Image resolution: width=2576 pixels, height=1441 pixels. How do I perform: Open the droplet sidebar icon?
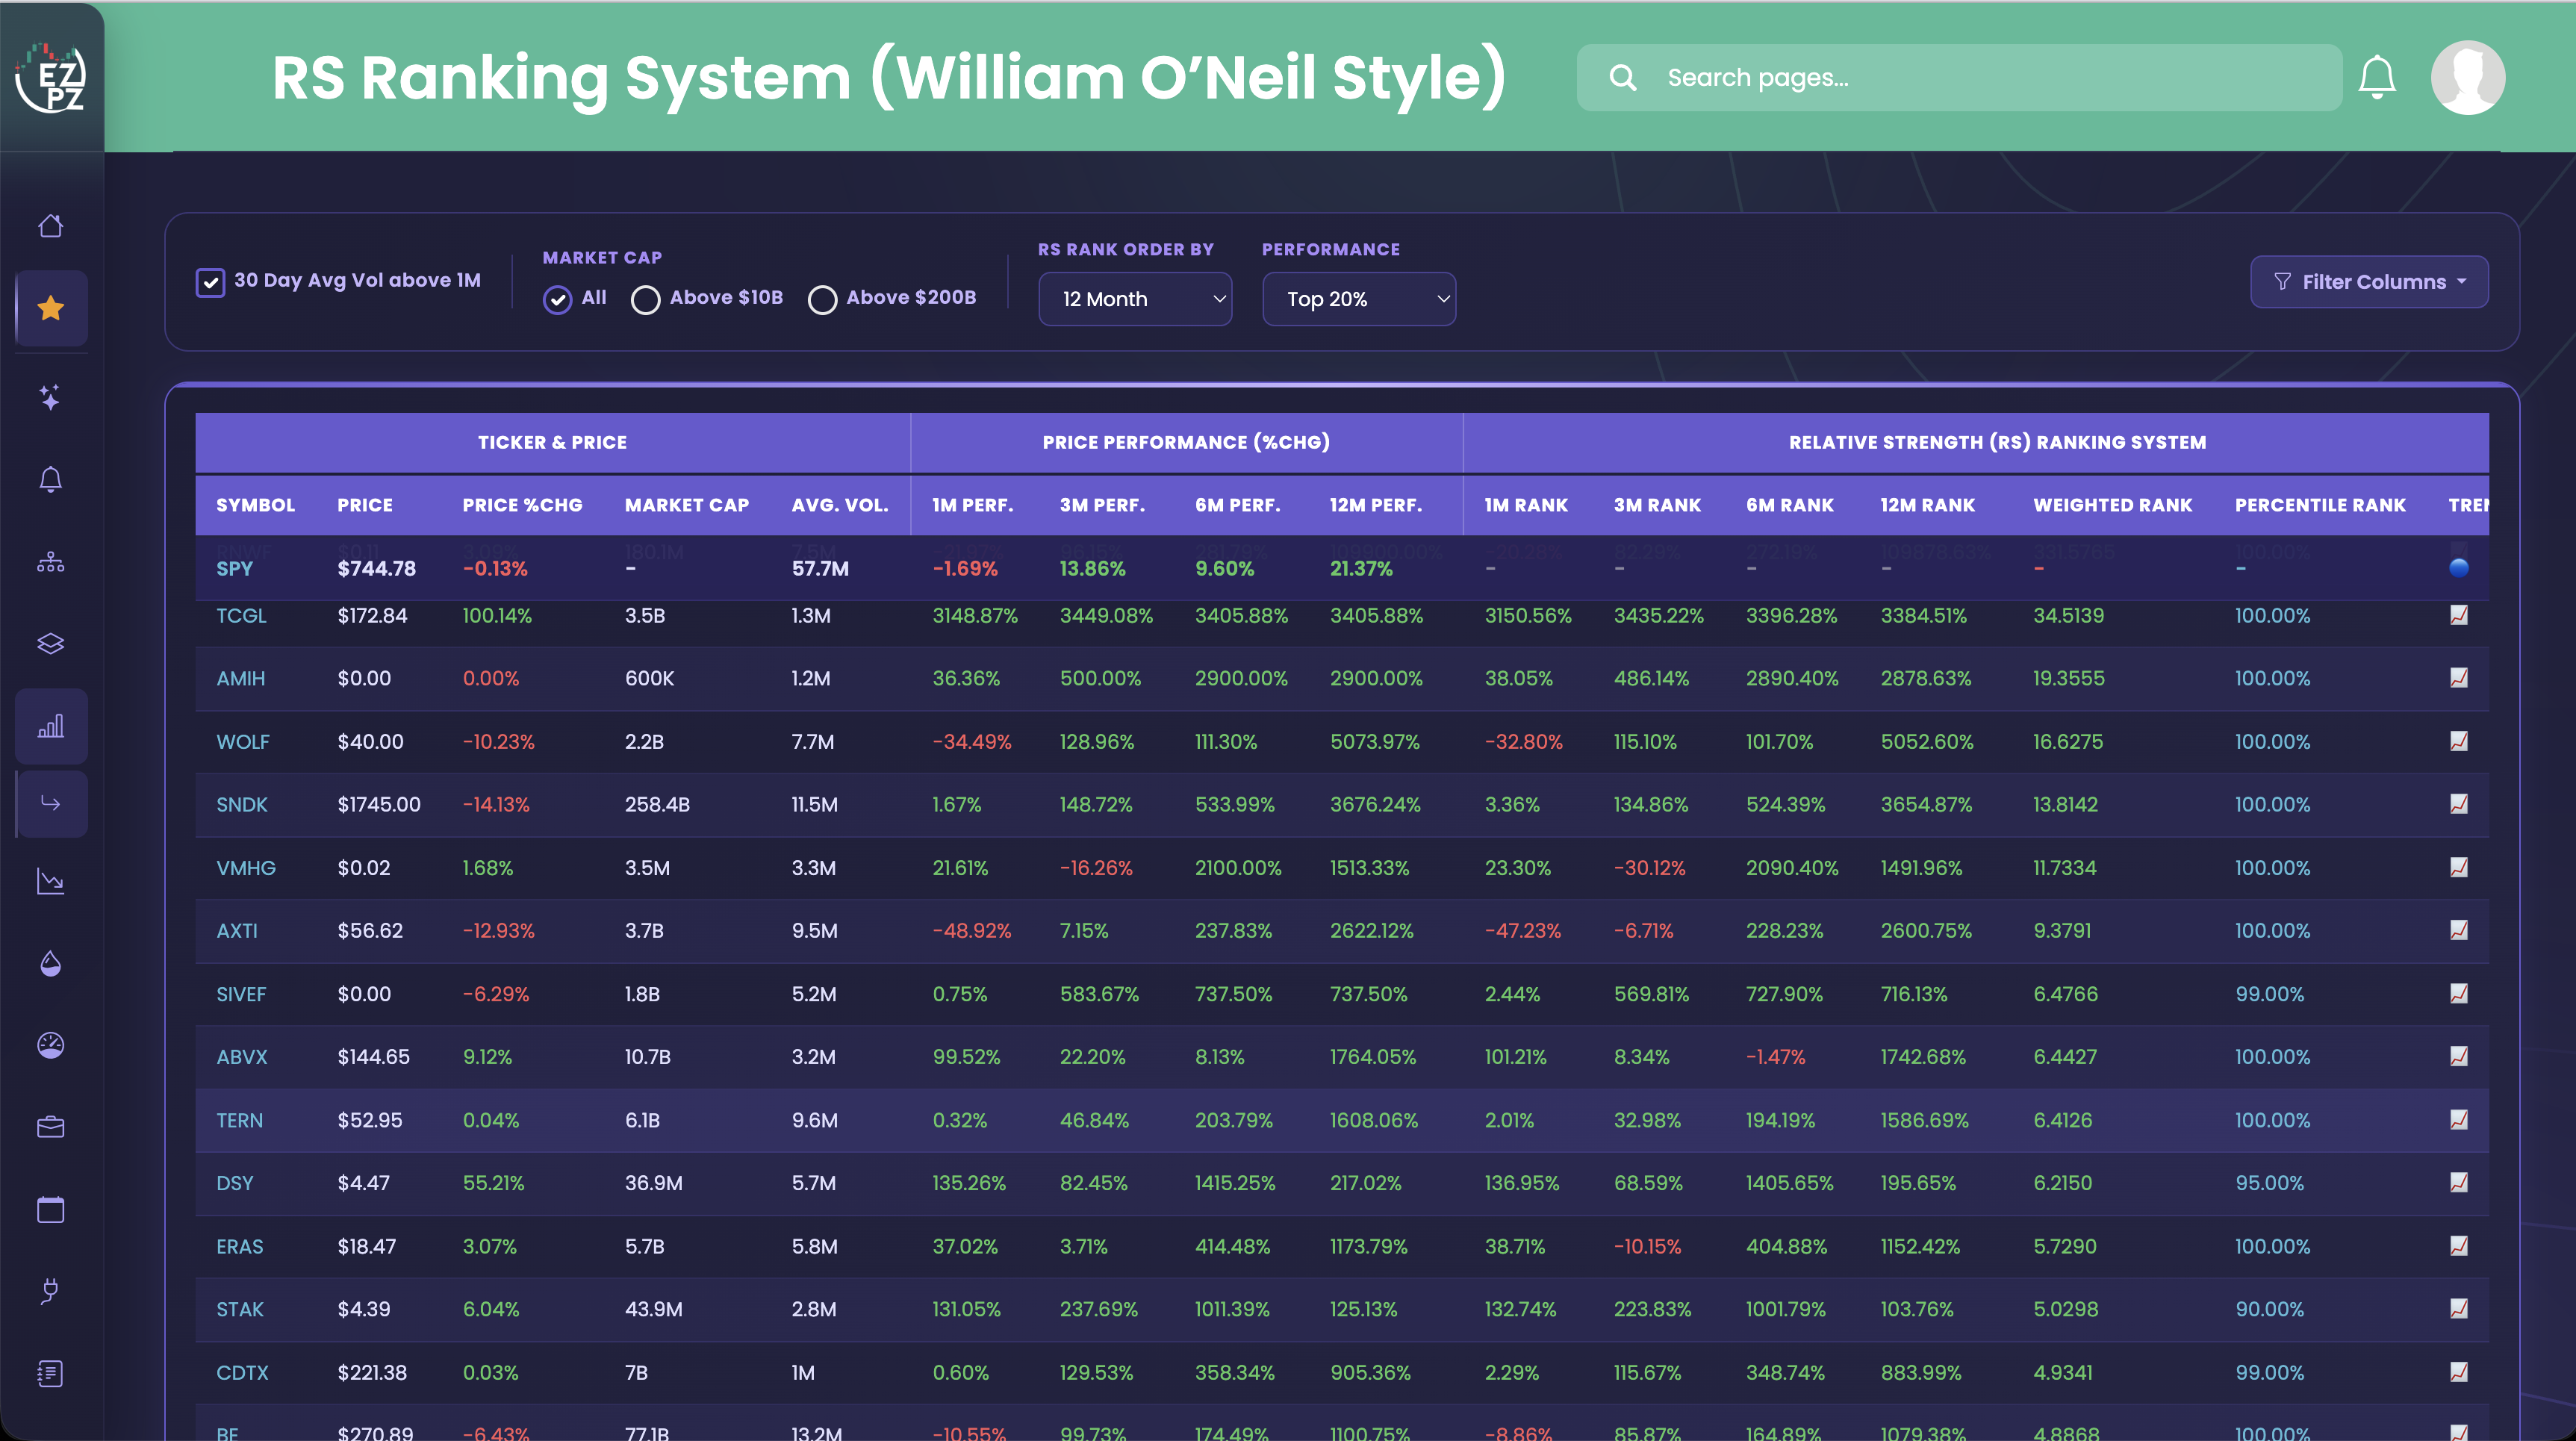[x=51, y=963]
